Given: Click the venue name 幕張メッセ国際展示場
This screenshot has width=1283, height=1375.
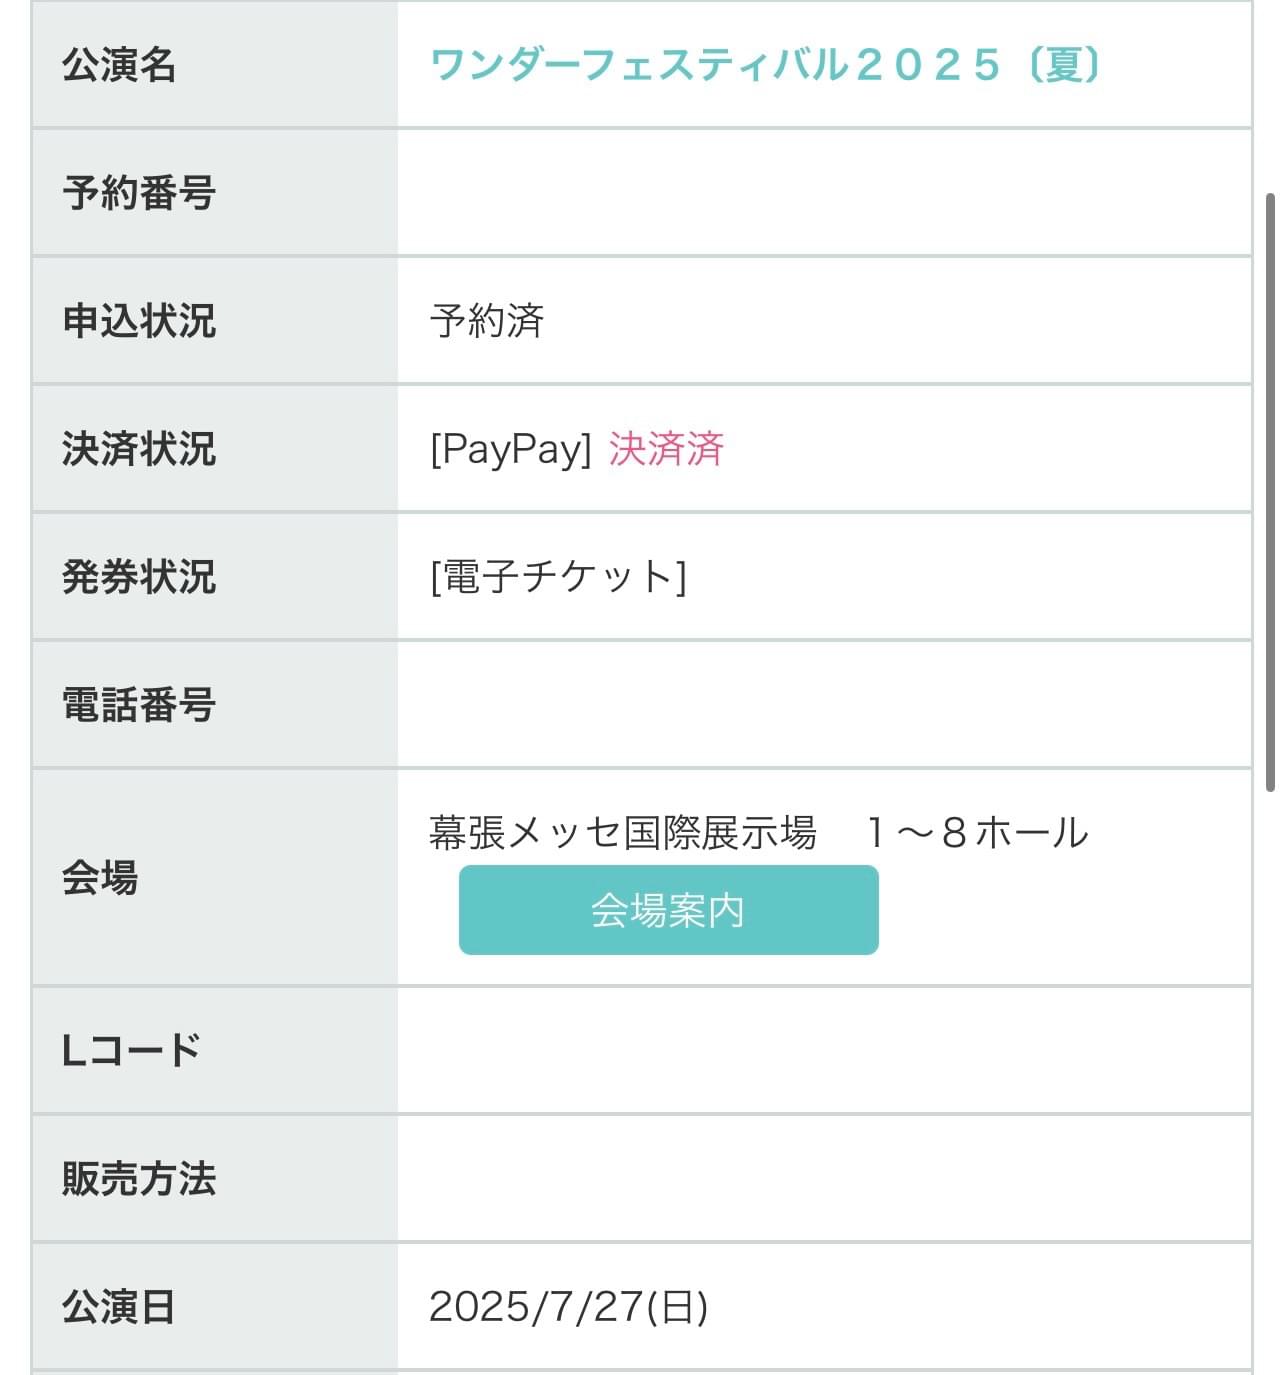Looking at the screenshot, I should pos(623,832).
